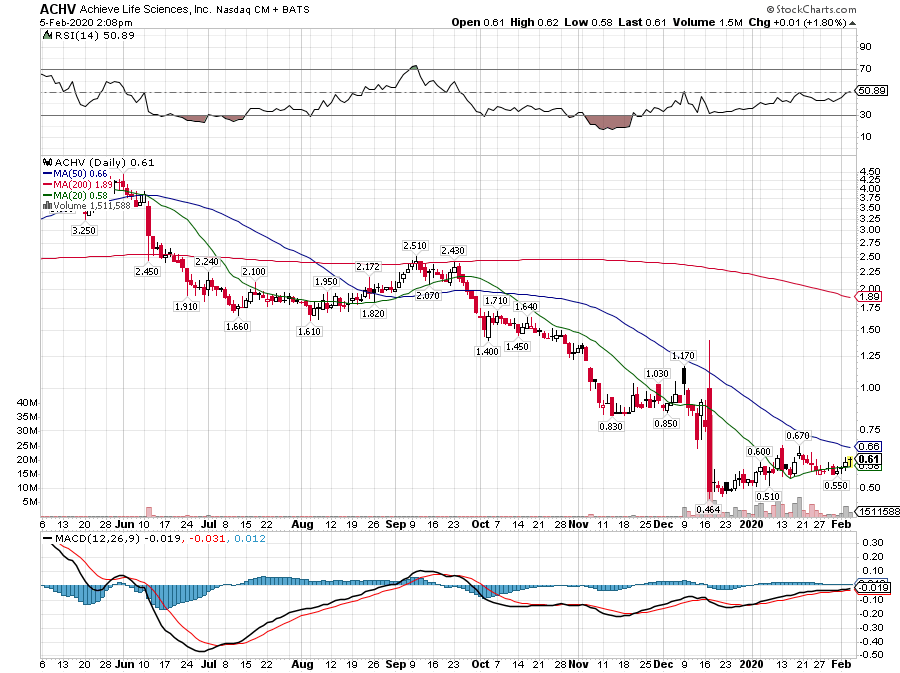Click the 2.510 September high annotation
This screenshot has height=673, width=900.
click(x=415, y=246)
